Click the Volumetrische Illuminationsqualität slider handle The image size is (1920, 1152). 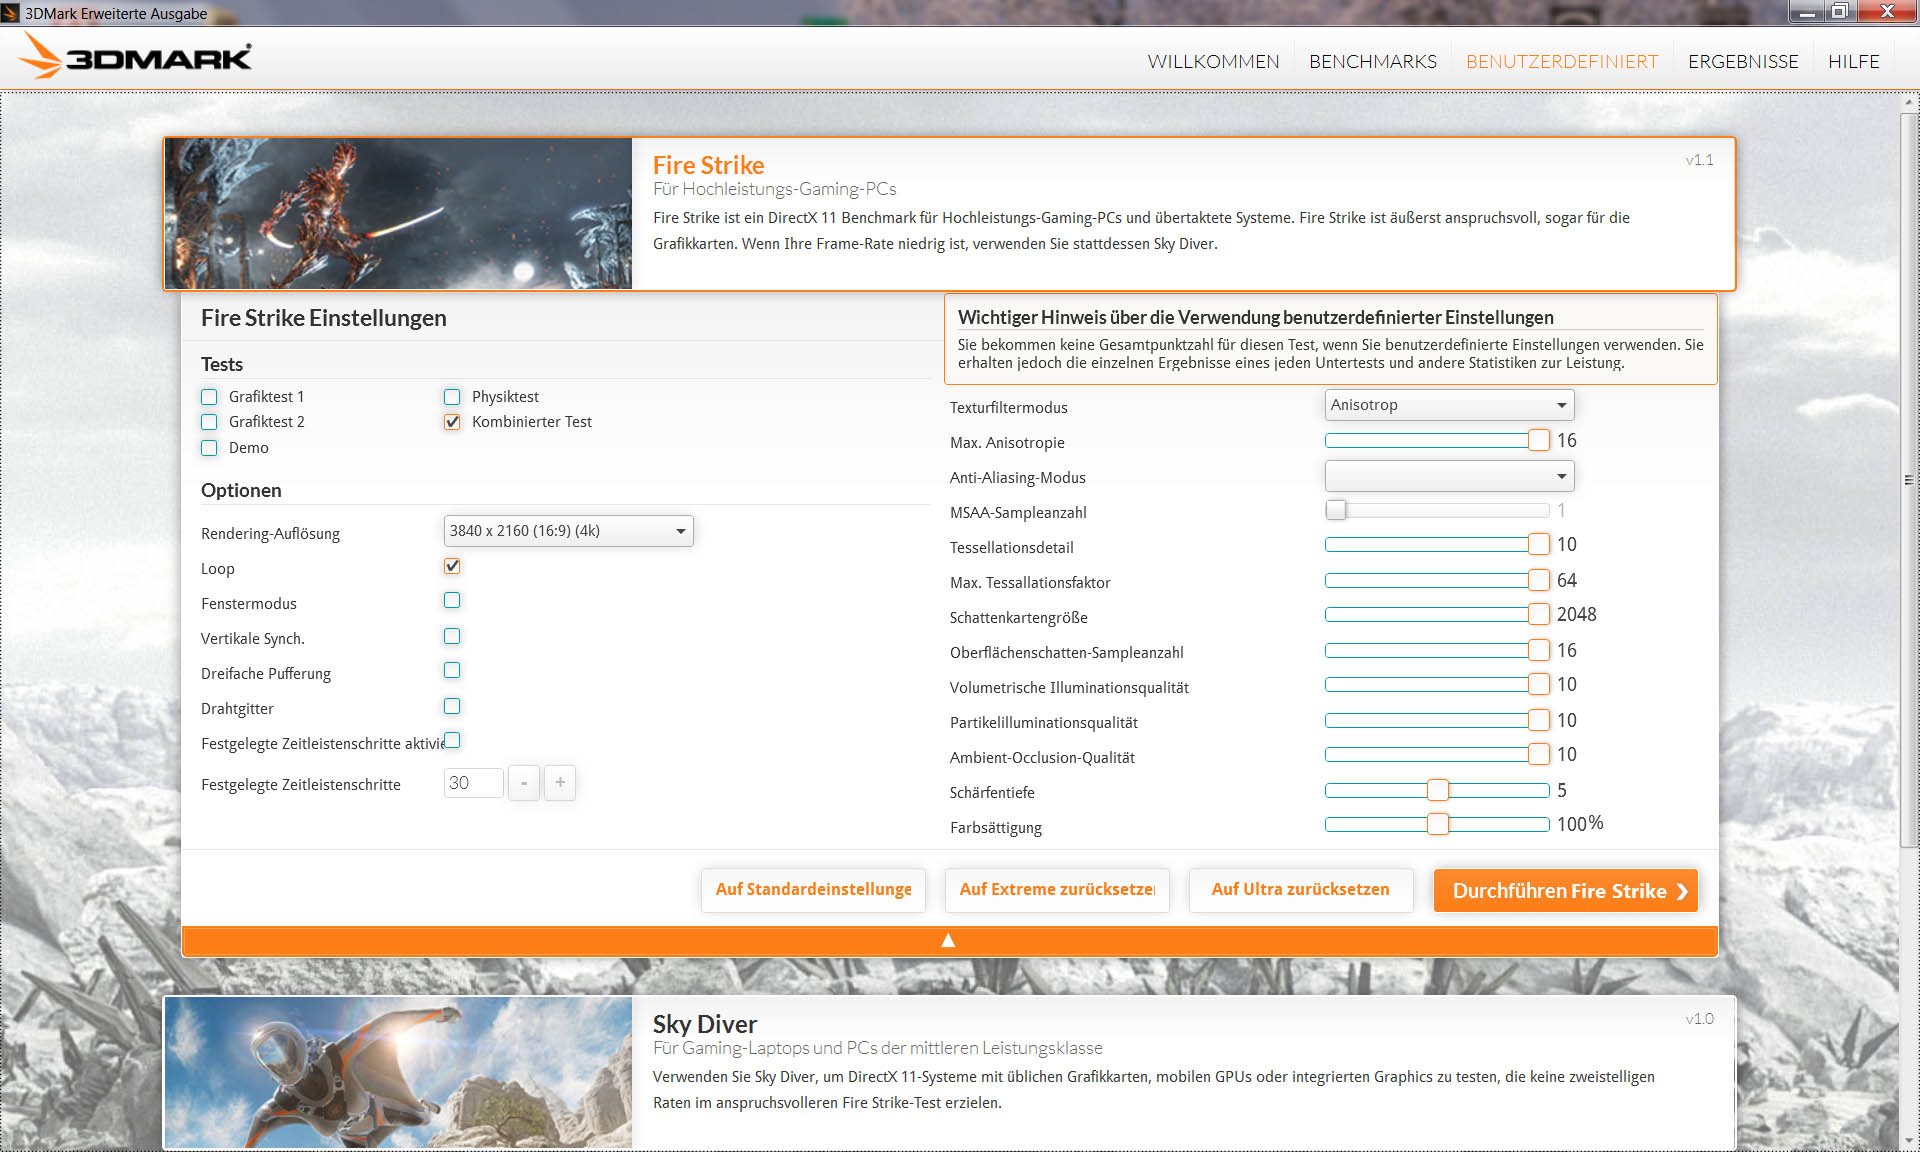pos(1539,685)
